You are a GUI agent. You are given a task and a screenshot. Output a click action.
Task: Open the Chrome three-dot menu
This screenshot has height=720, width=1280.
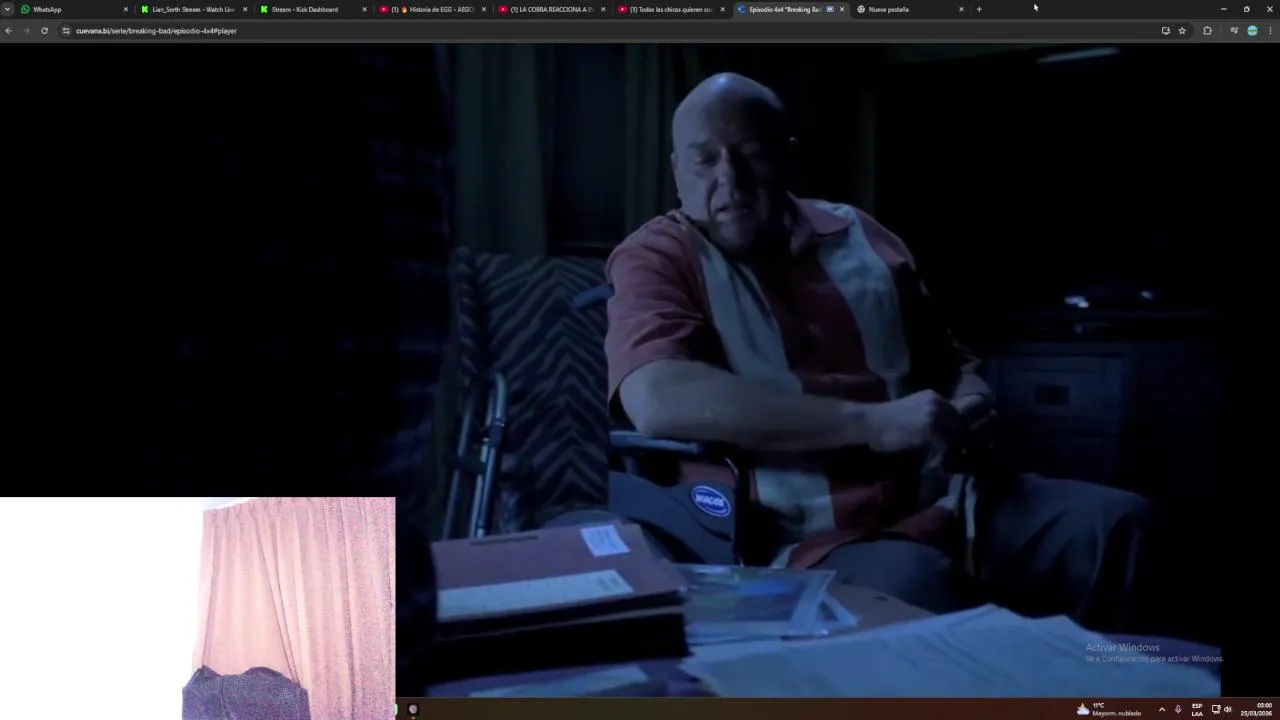click(x=1271, y=31)
